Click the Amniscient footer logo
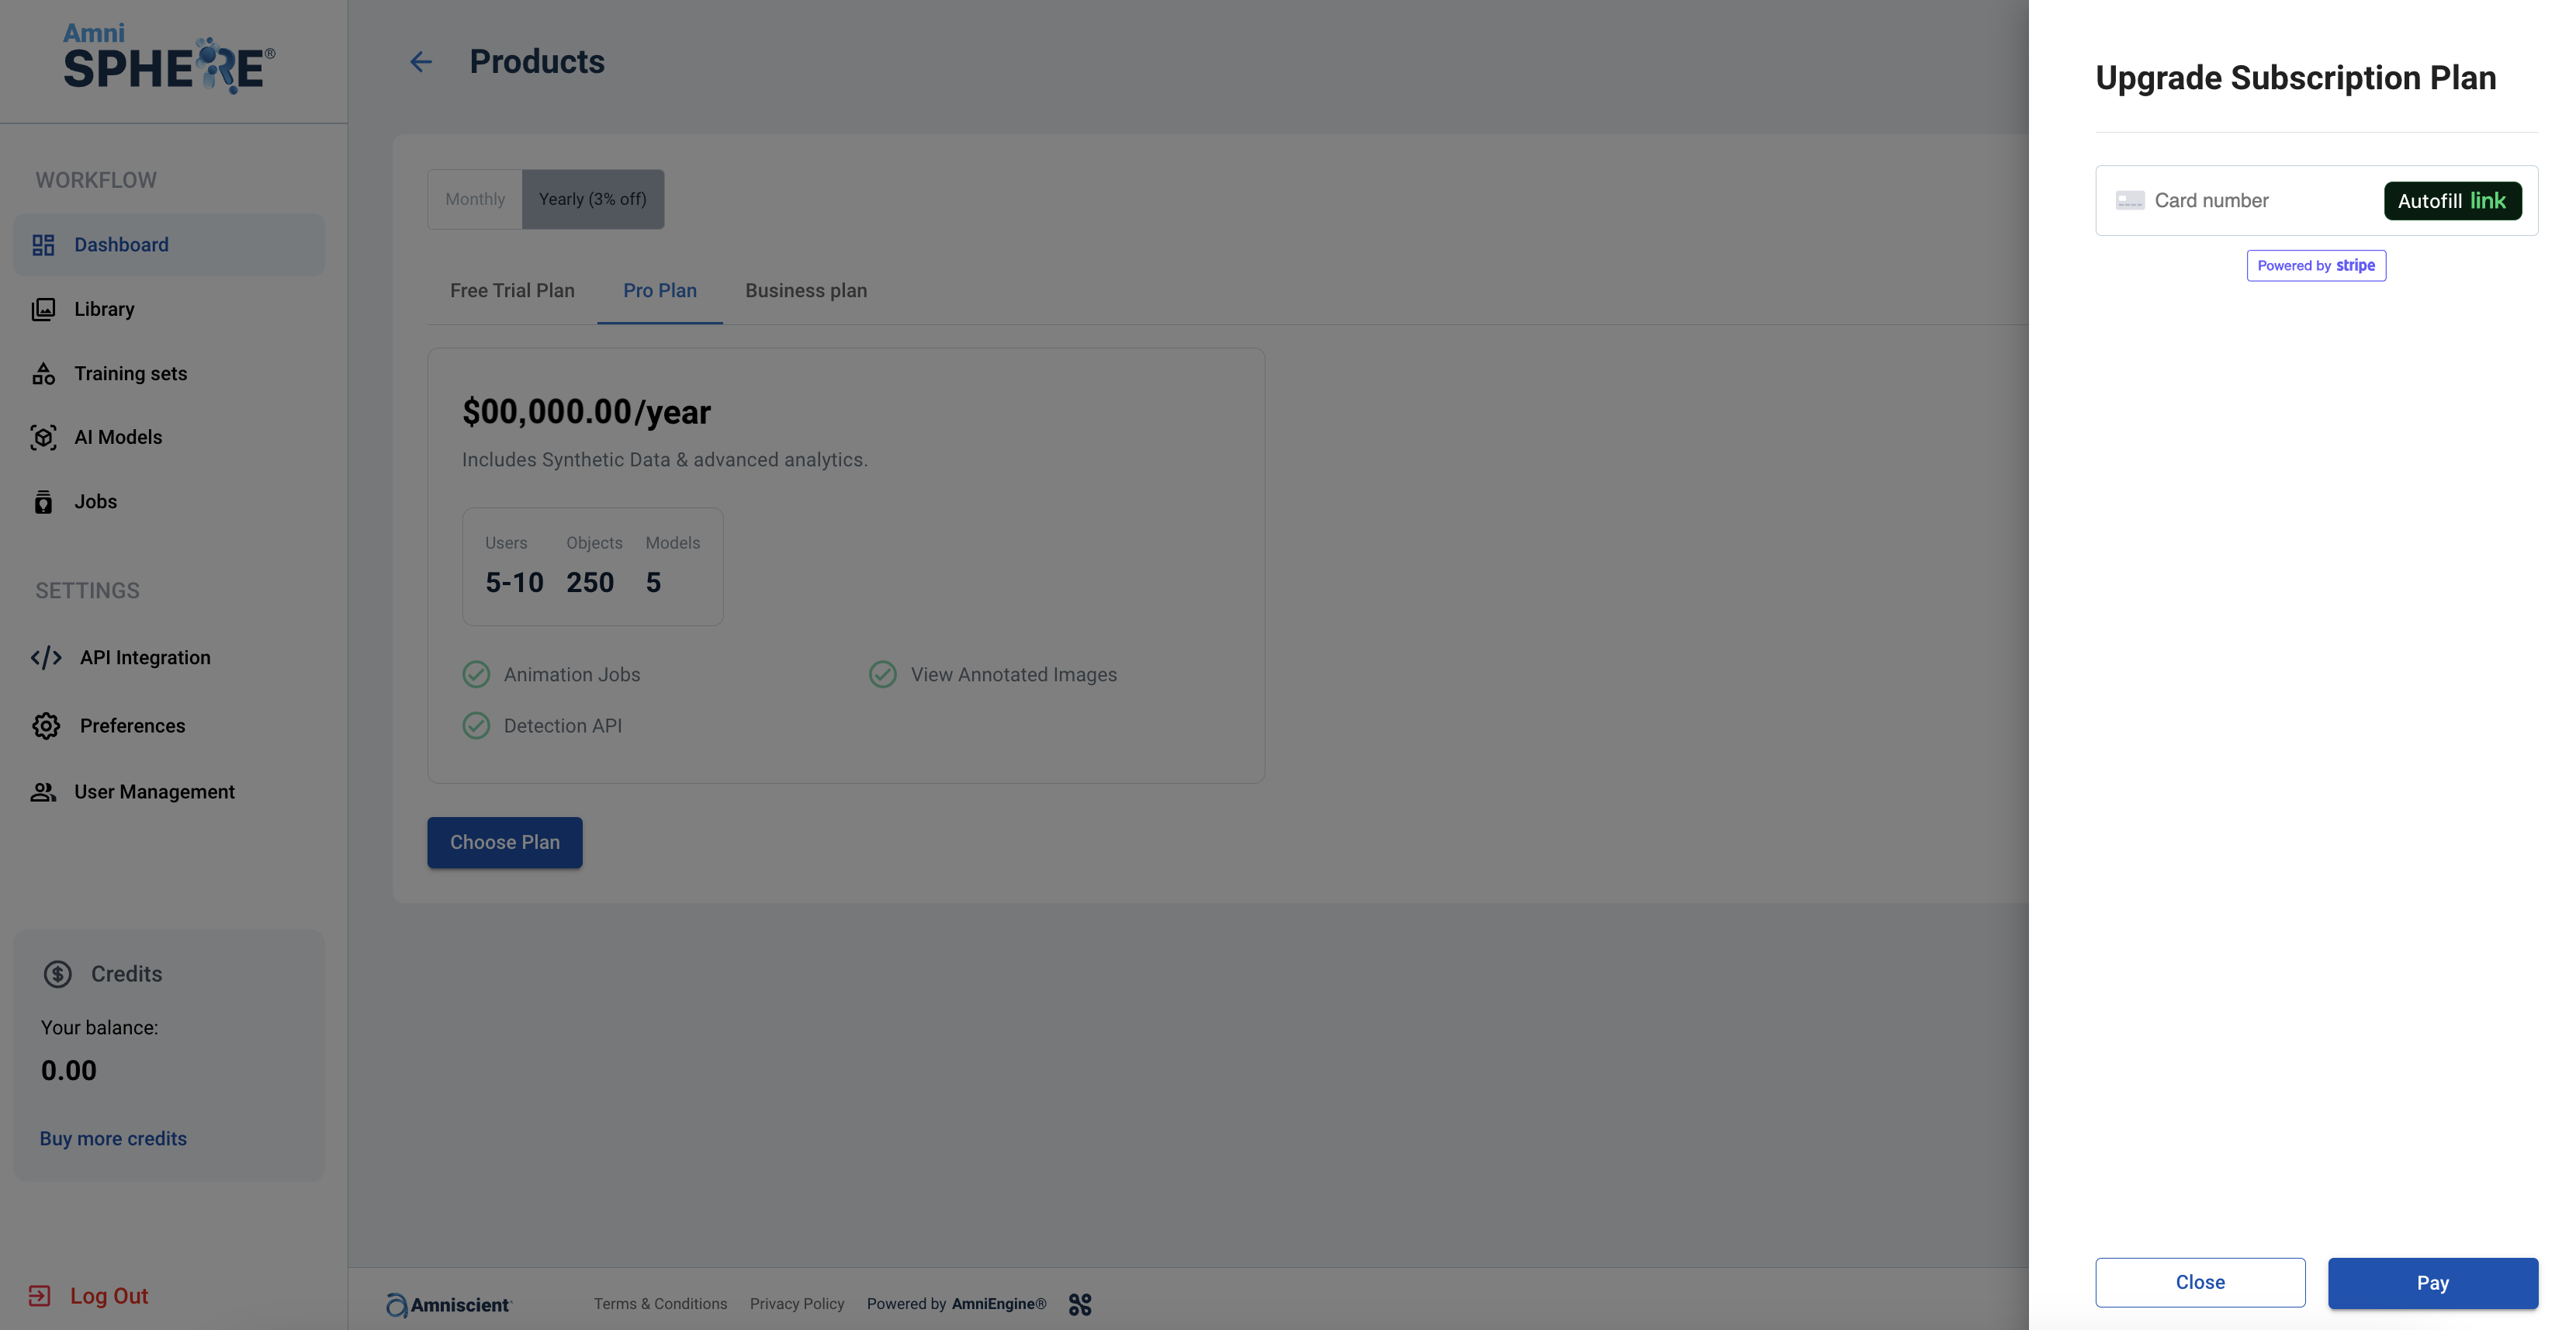The image size is (2576, 1330). pos(448,1304)
